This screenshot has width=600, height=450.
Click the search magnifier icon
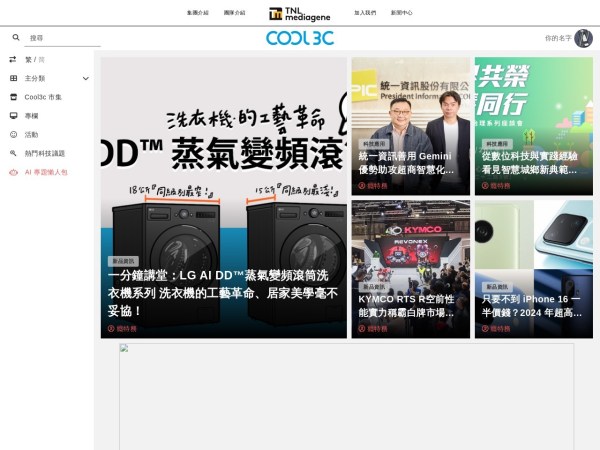point(16,38)
